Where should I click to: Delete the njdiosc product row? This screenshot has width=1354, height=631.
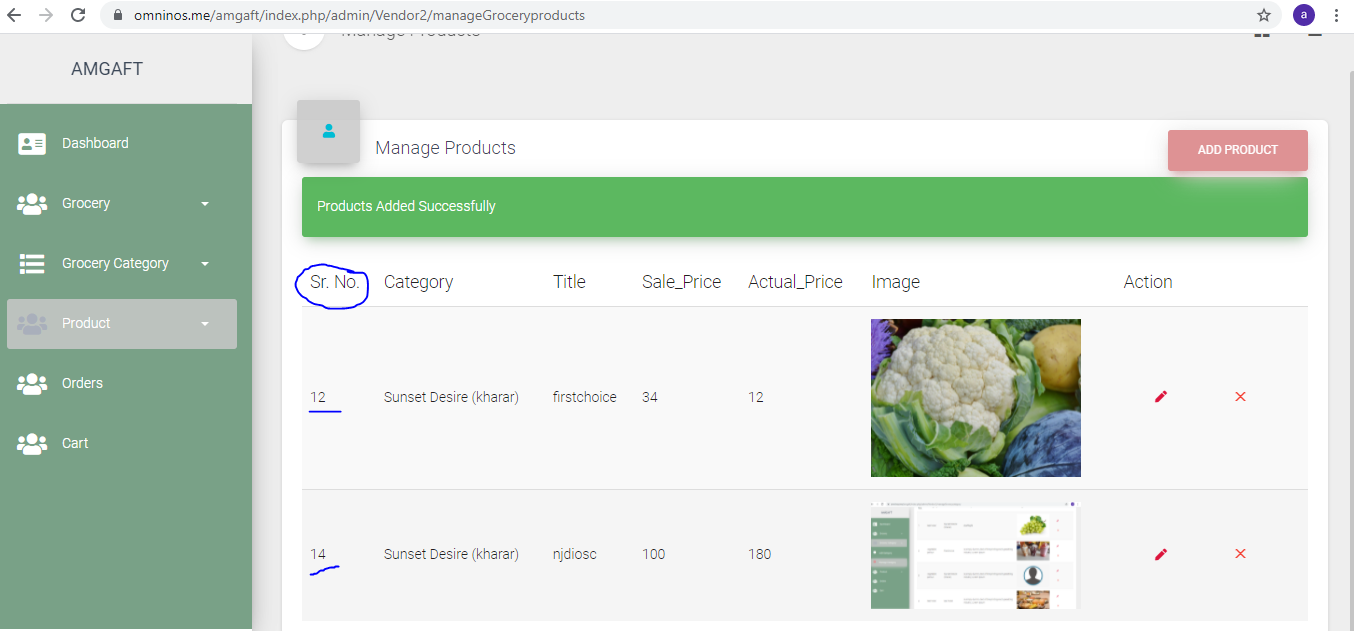[1240, 554]
